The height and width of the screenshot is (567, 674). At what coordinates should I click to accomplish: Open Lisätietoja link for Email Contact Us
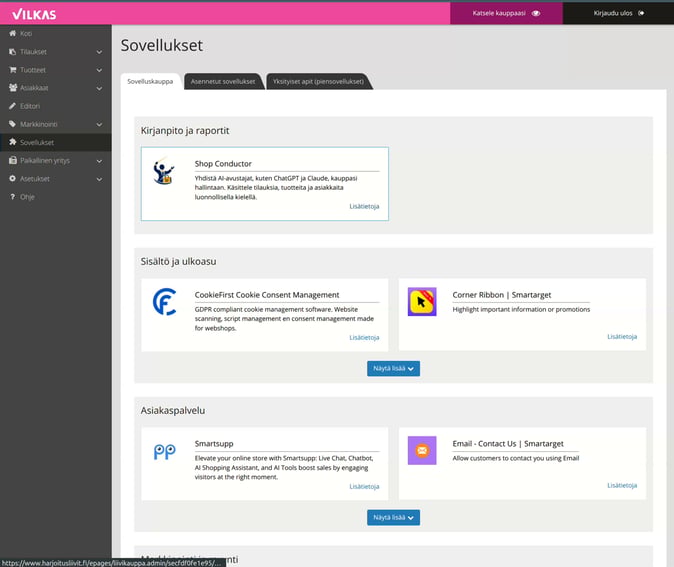[x=622, y=485]
